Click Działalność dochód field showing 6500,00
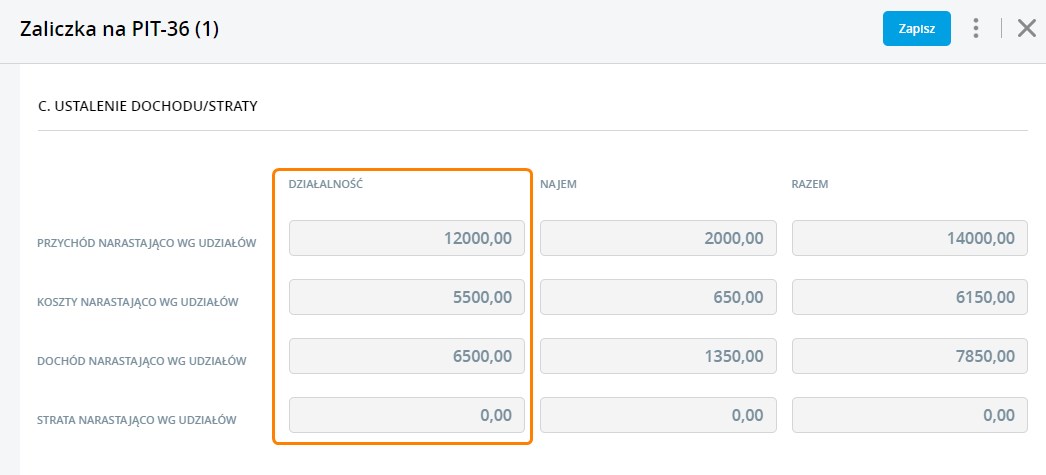Viewport: 1046px width, 475px height. point(406,356)
